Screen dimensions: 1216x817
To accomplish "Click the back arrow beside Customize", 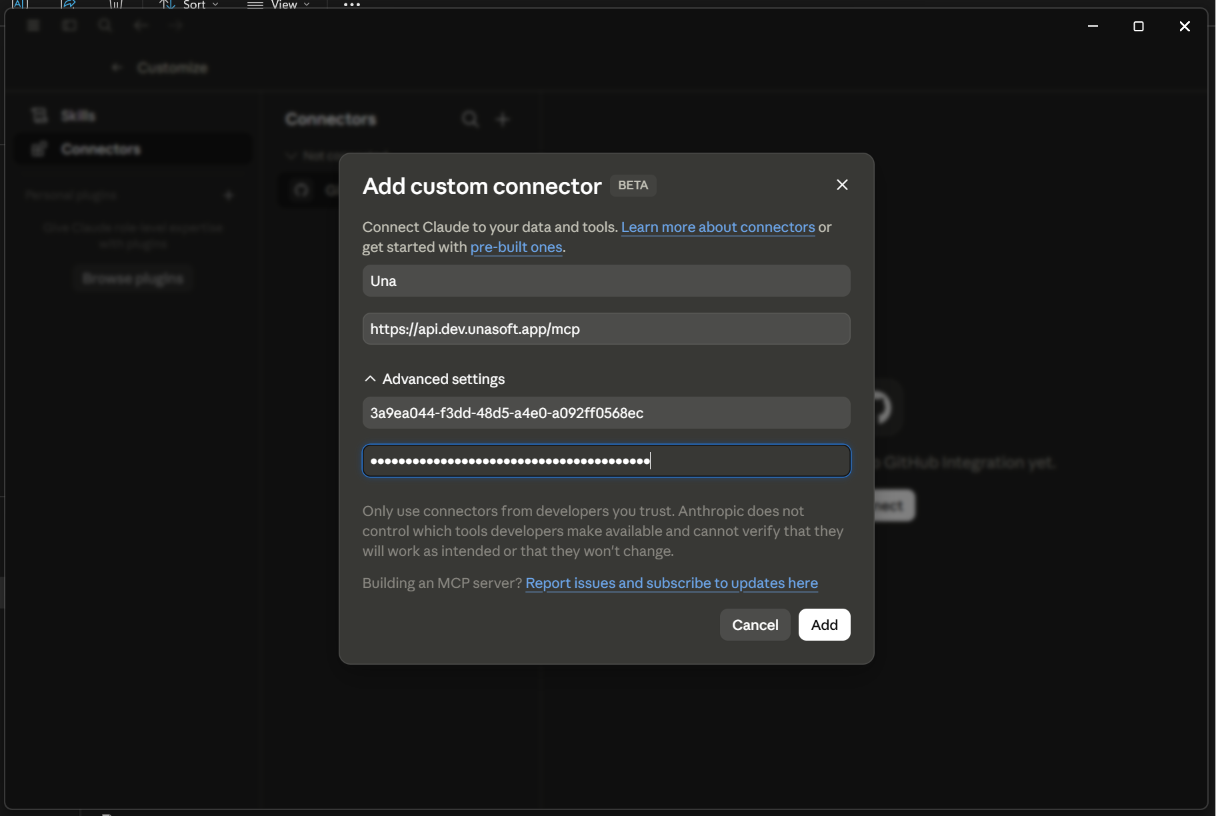I will [117, 68].
